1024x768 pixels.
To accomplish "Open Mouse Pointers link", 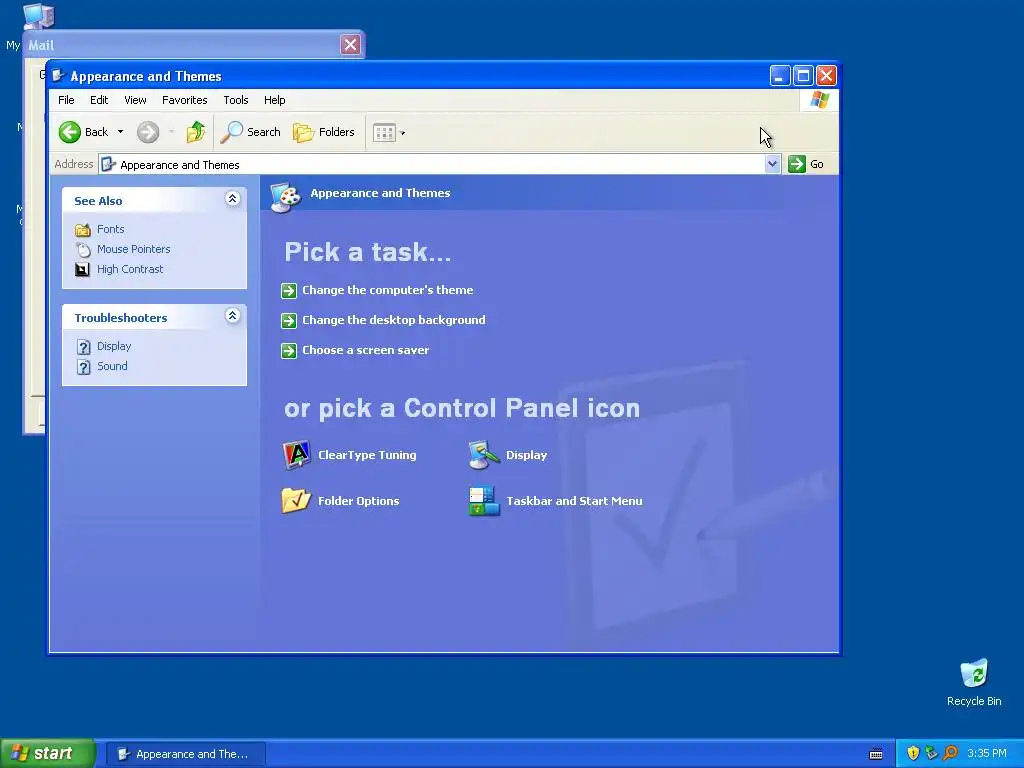I will click(x=133, y=249).
